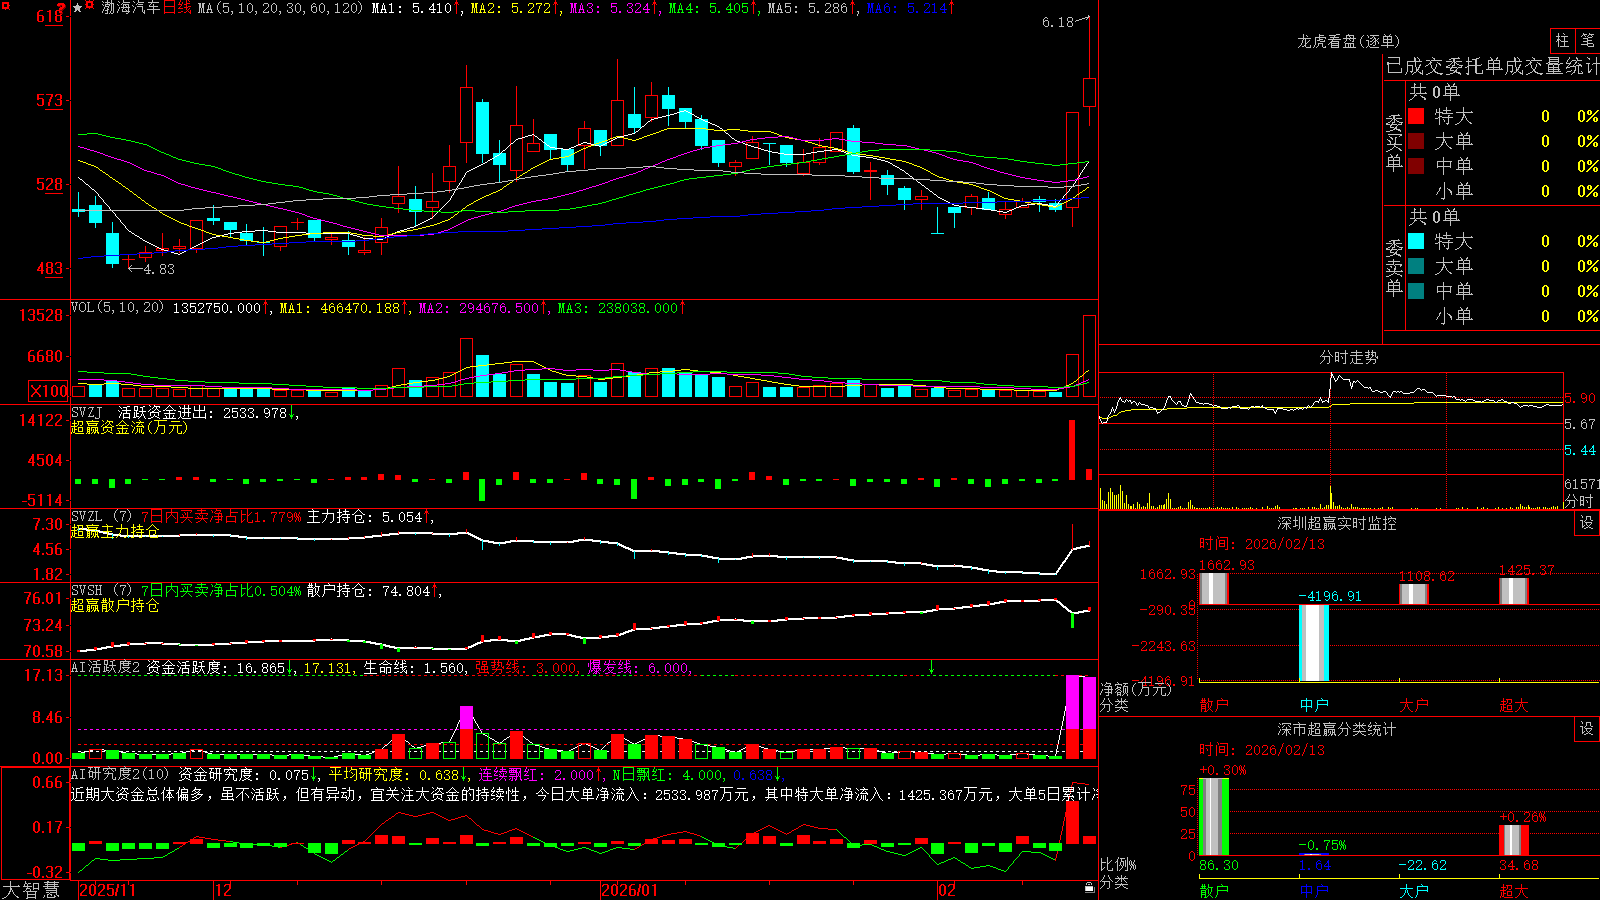Click the last red candlestick near 6.18
The image size is (1600, 900).
(1089, 91)
